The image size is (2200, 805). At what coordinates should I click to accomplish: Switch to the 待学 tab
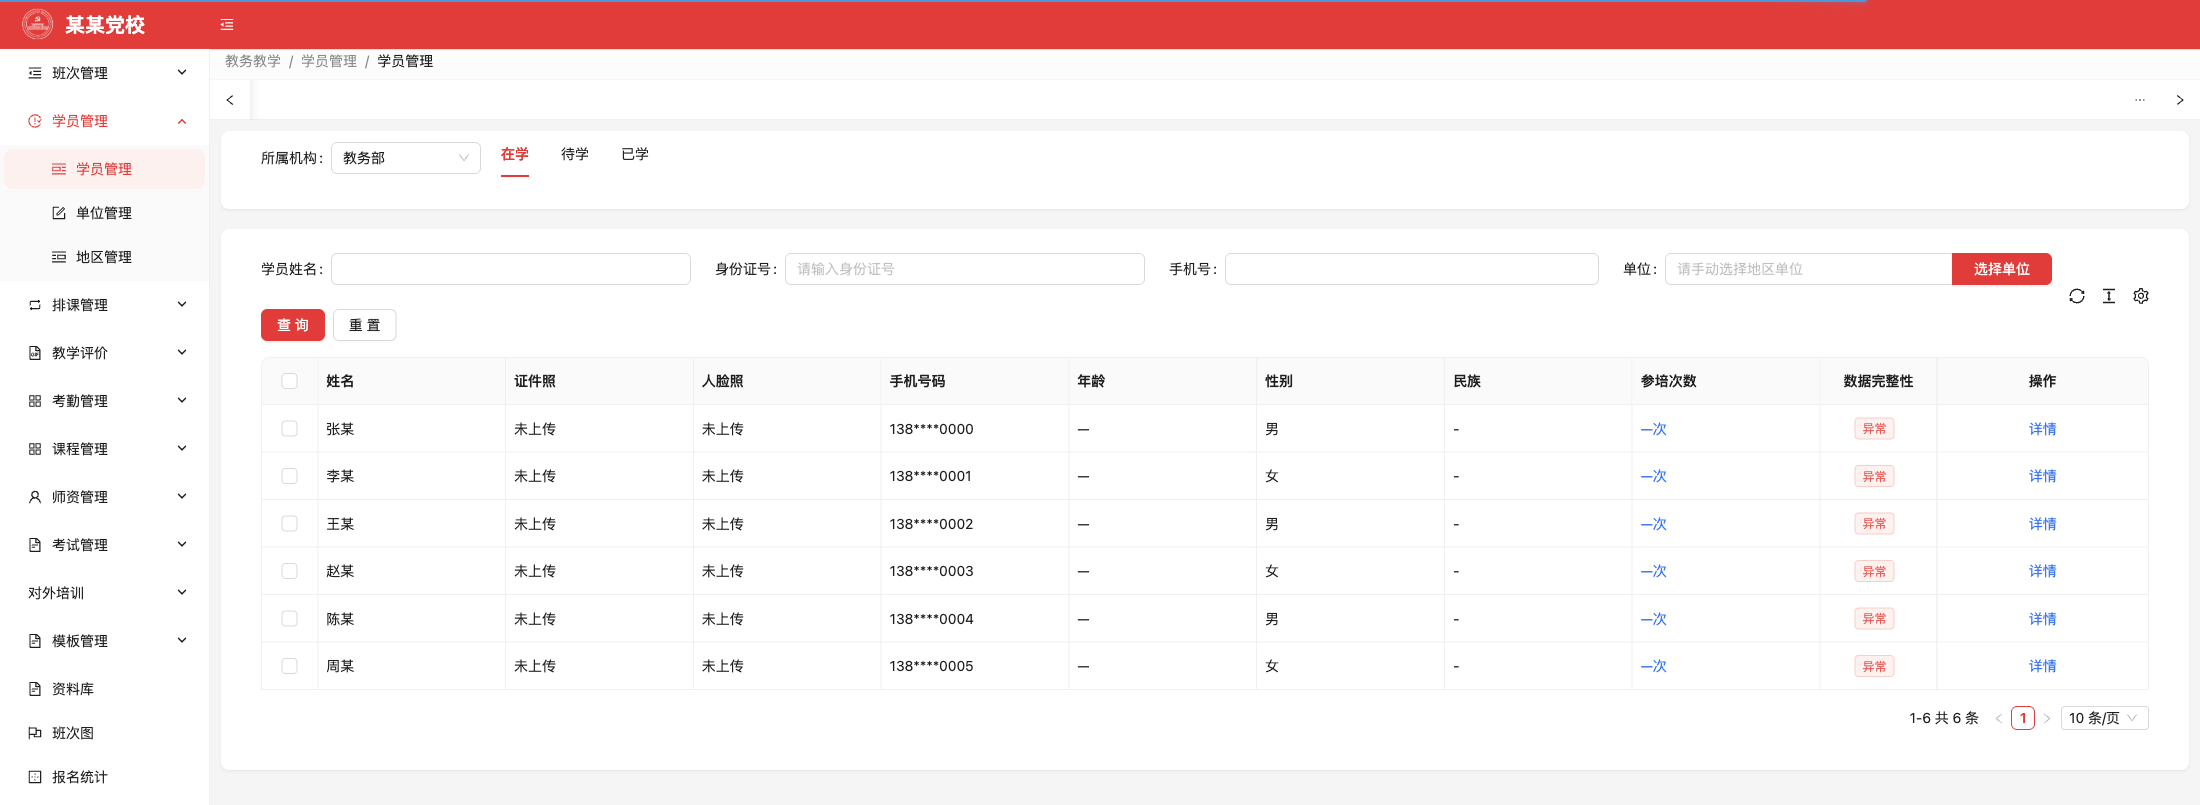click(x=575, y=154)
